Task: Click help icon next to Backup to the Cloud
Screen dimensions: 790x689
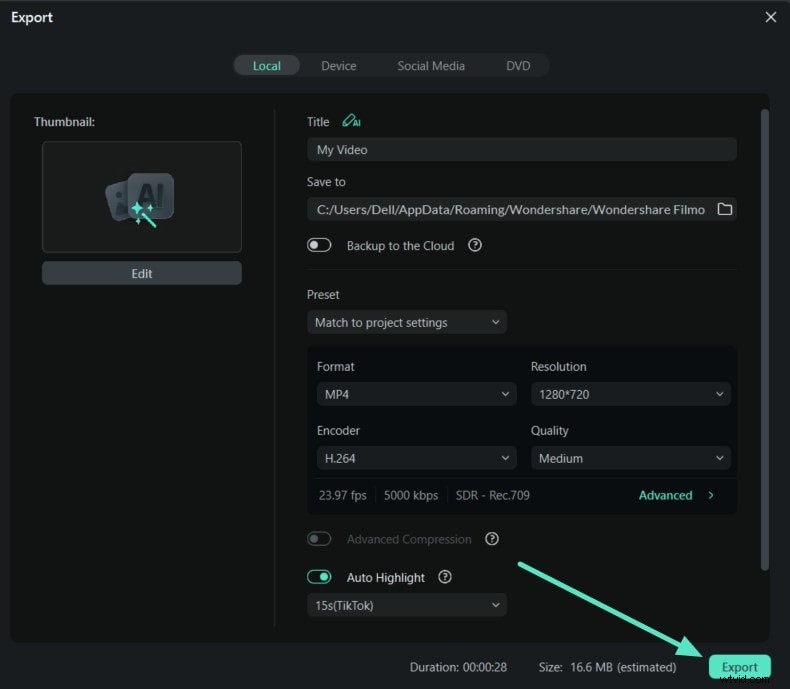Action: [475, 245]
